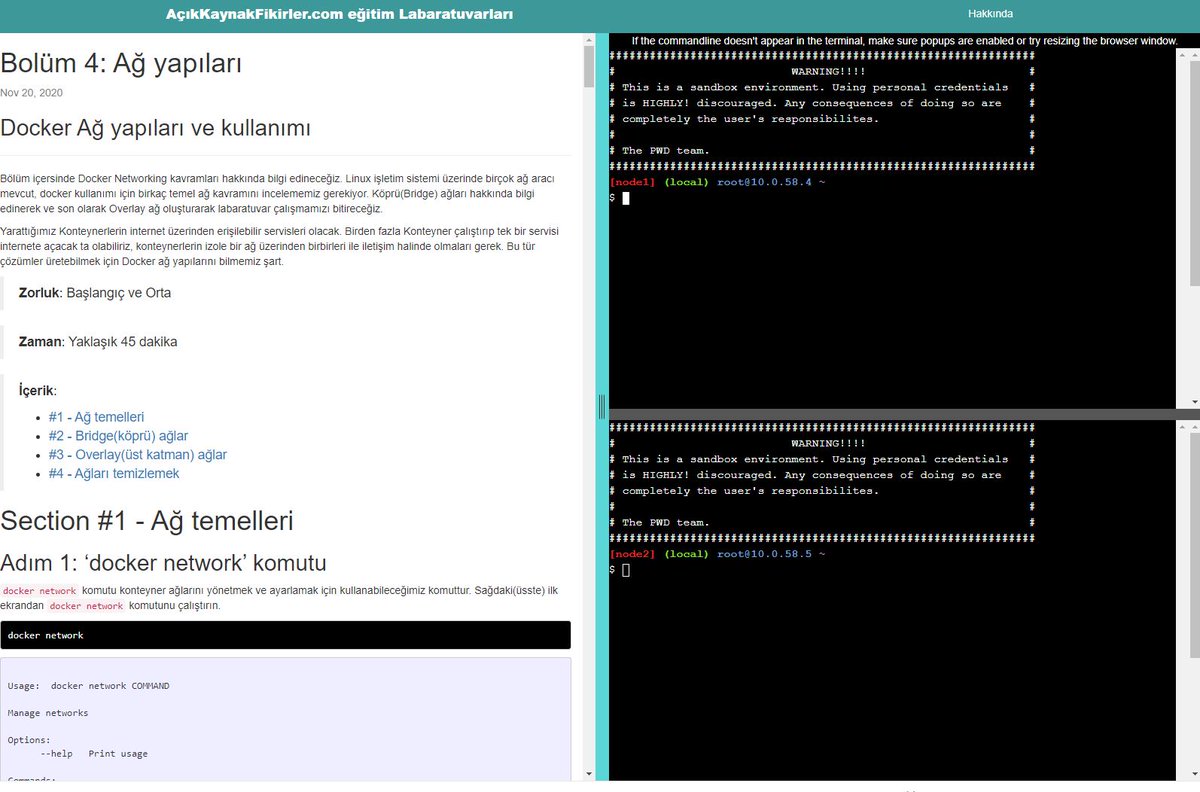Click the 'Manage networks' output line
Screen dimensions: 1200x792
coord(47,713)
